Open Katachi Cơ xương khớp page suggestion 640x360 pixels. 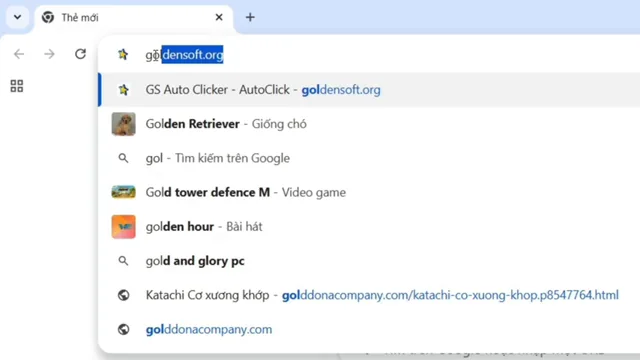coord(369,295)
